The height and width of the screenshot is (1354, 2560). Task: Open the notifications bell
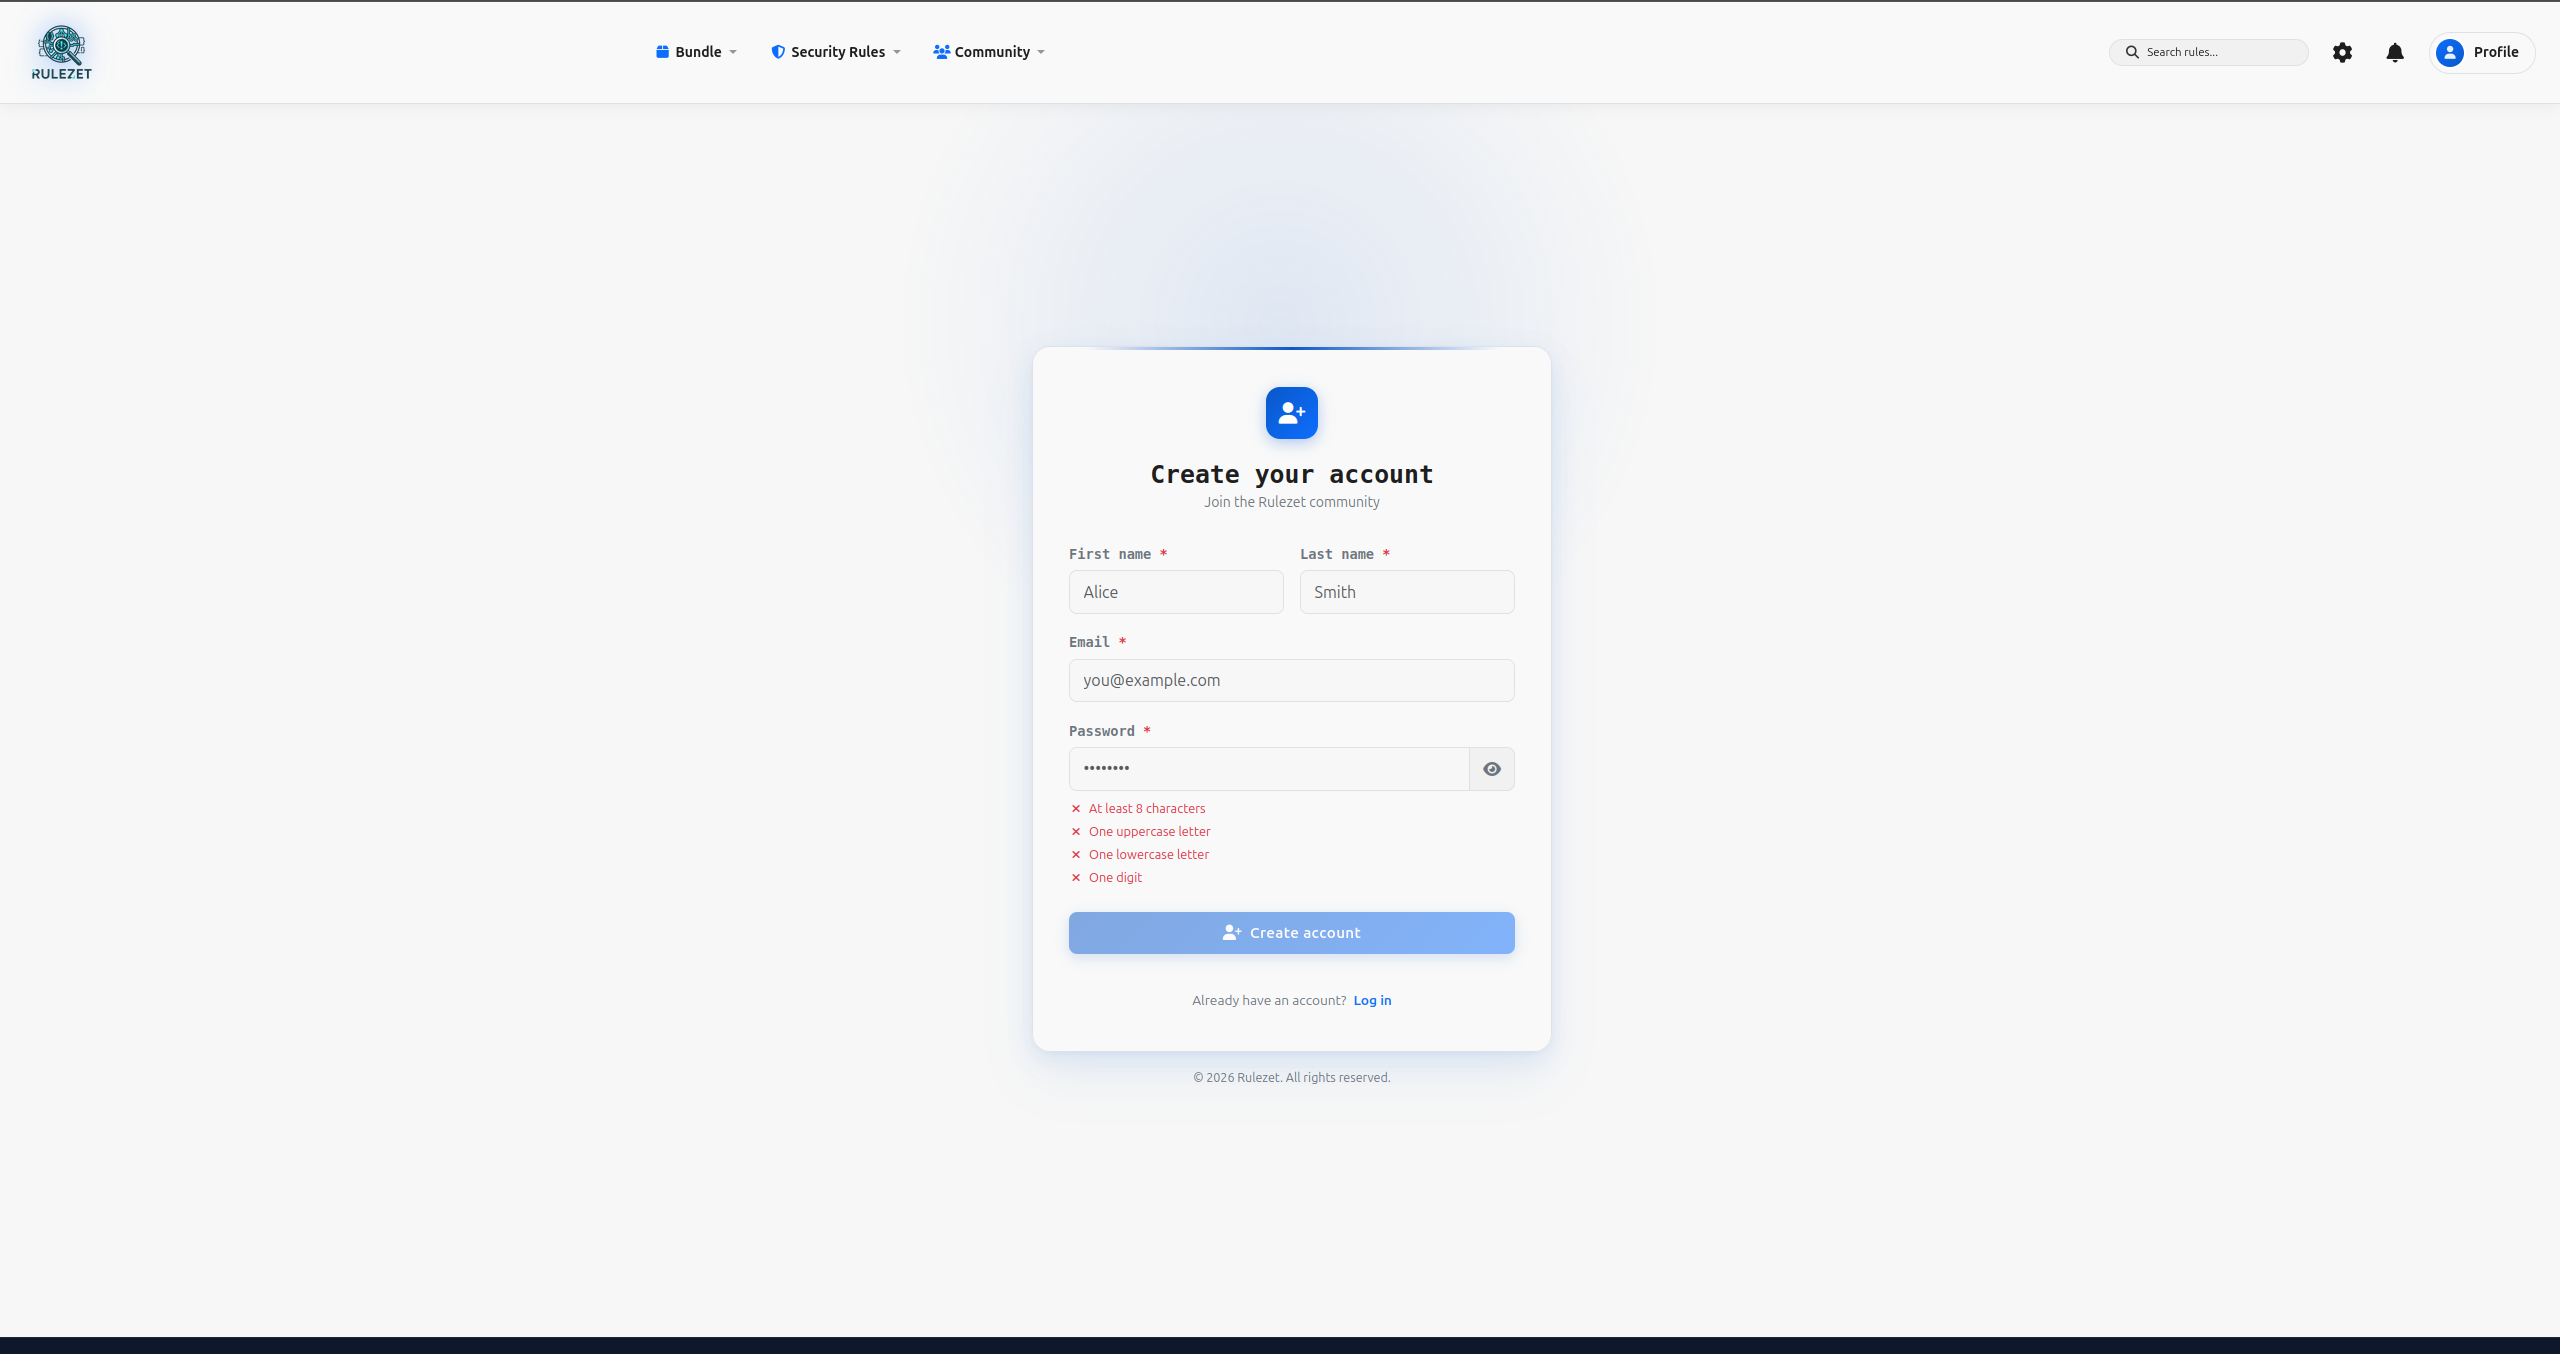point(2395,52)
